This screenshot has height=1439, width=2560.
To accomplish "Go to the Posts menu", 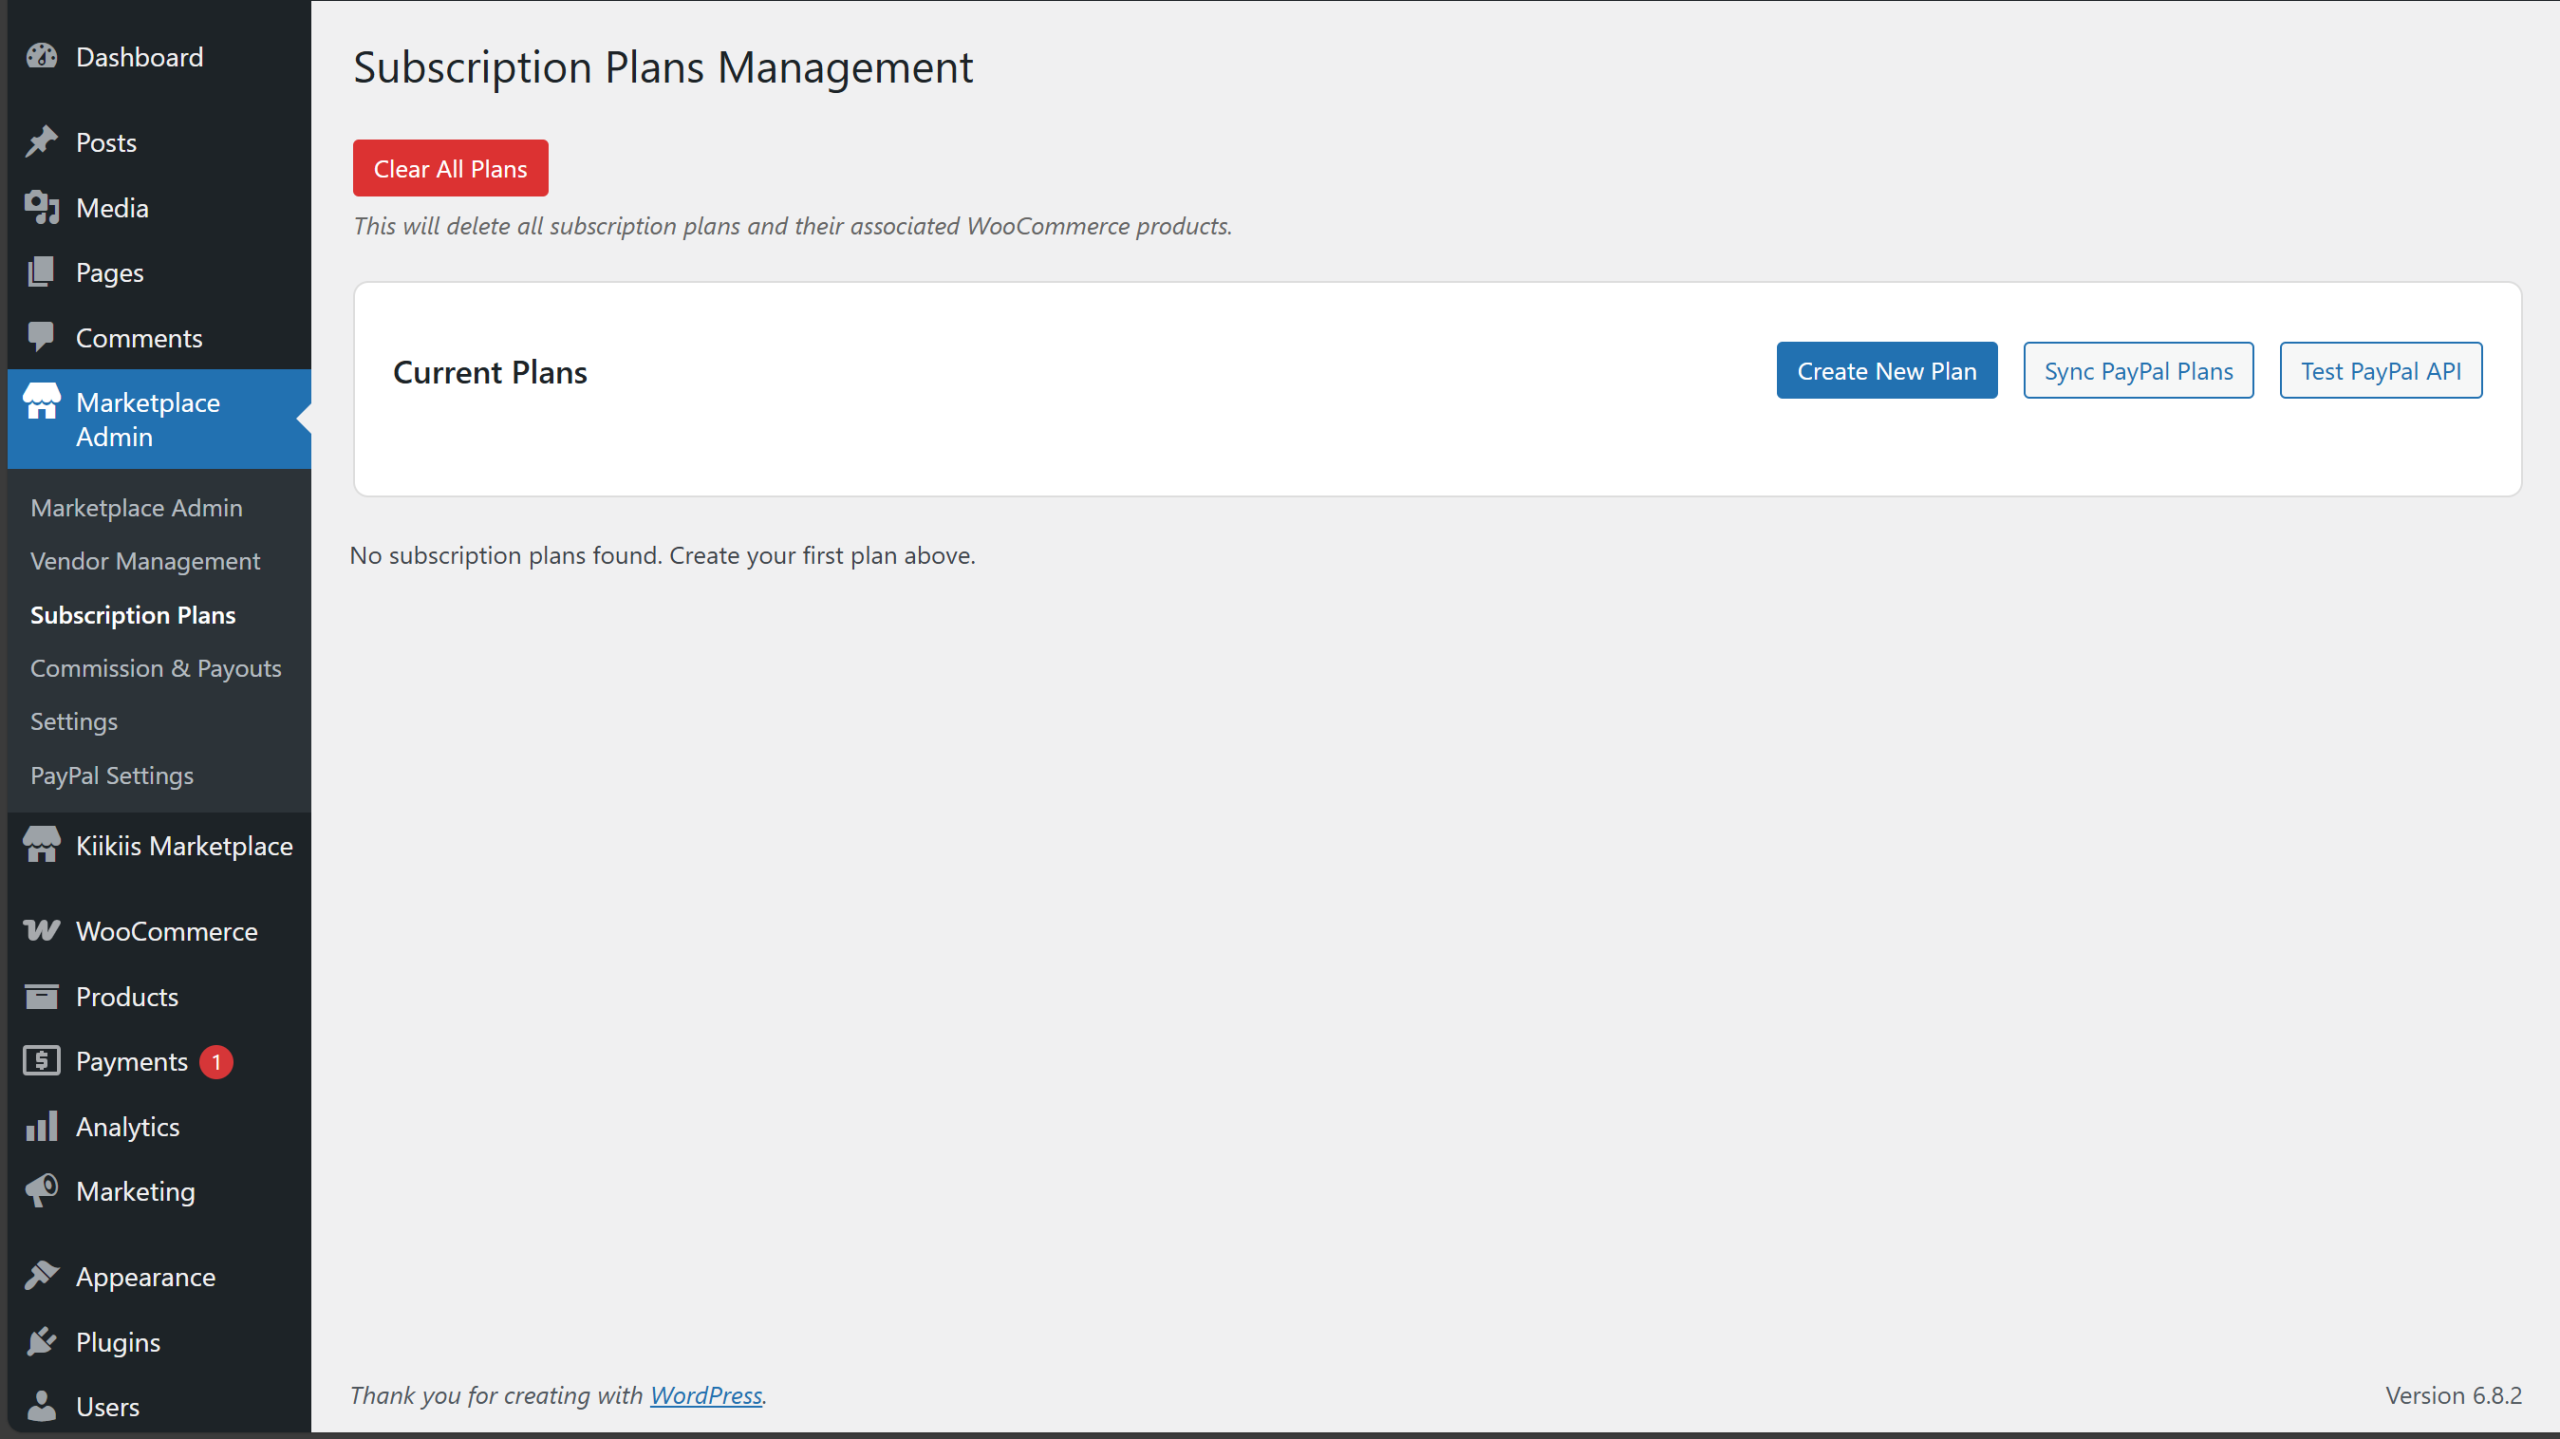I will coord(106,142).
